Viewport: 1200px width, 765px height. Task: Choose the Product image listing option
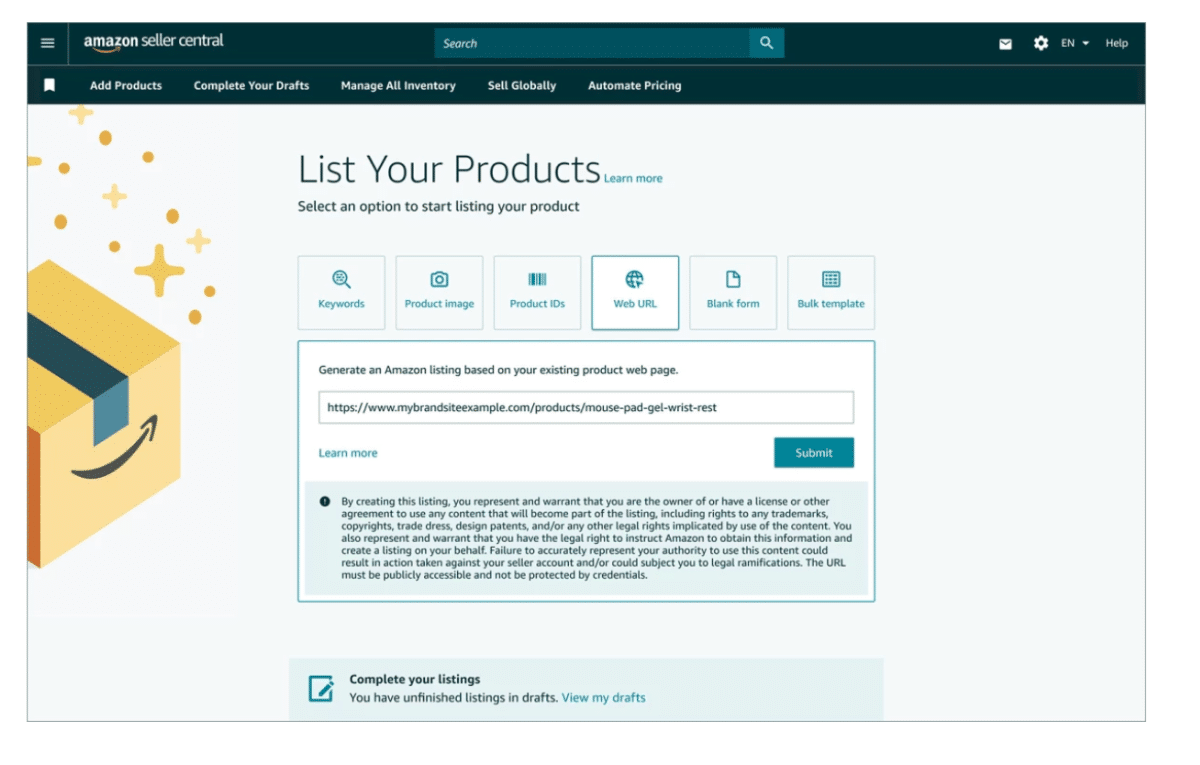439,292
